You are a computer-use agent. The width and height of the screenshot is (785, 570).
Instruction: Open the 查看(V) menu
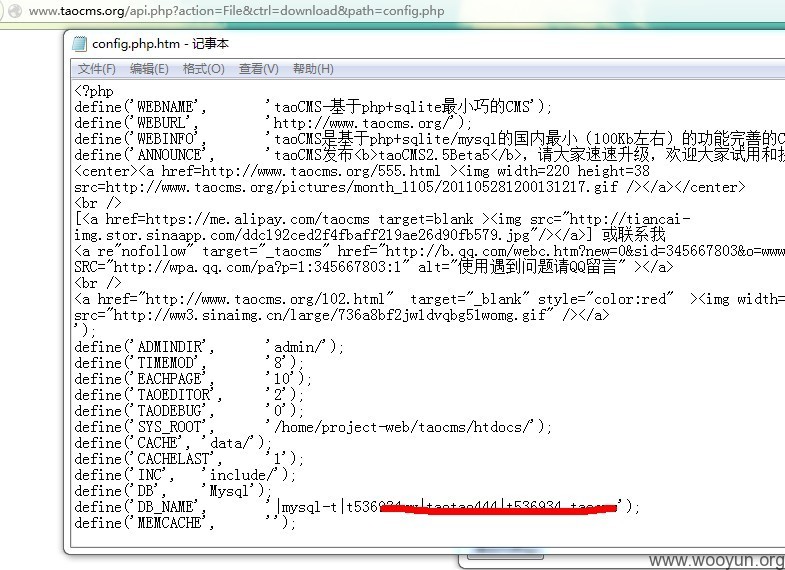pyautogui.click(x=258, y=69)
